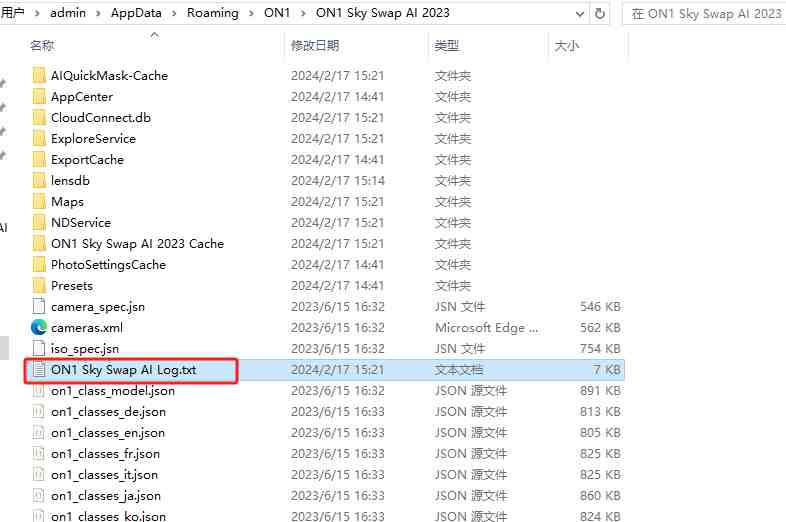Viewport: 786px width, 522px height.
Task: Click the on1_classes_en.json file icon
Action: click(x=39, y=433)
